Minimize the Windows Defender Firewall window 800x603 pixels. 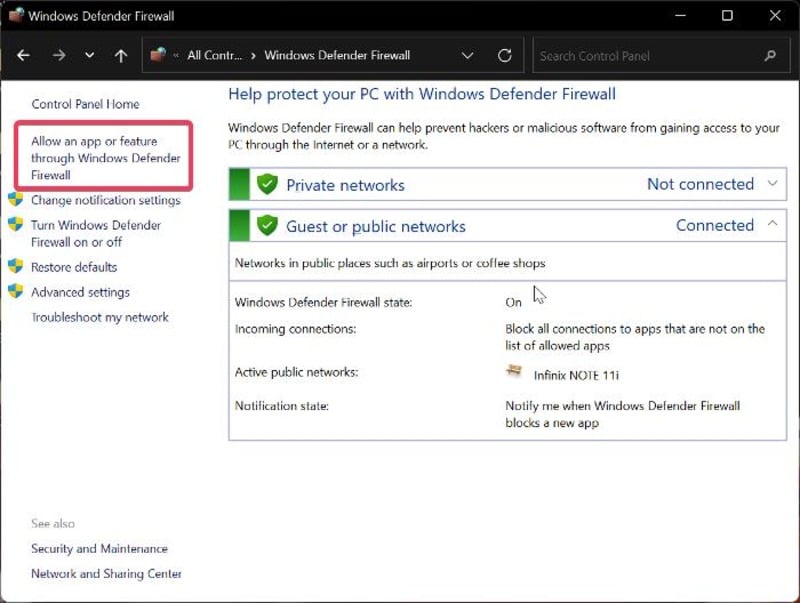click(680, 15)
